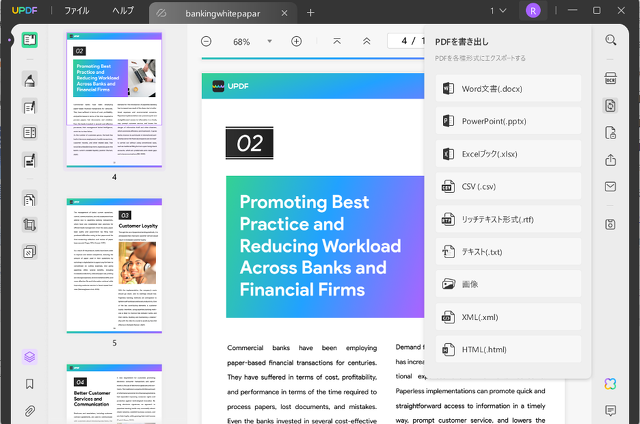This screenshot has height=424, width=640.
Task: Select the Crop Pages tool
Action: [x=29, y=225]
